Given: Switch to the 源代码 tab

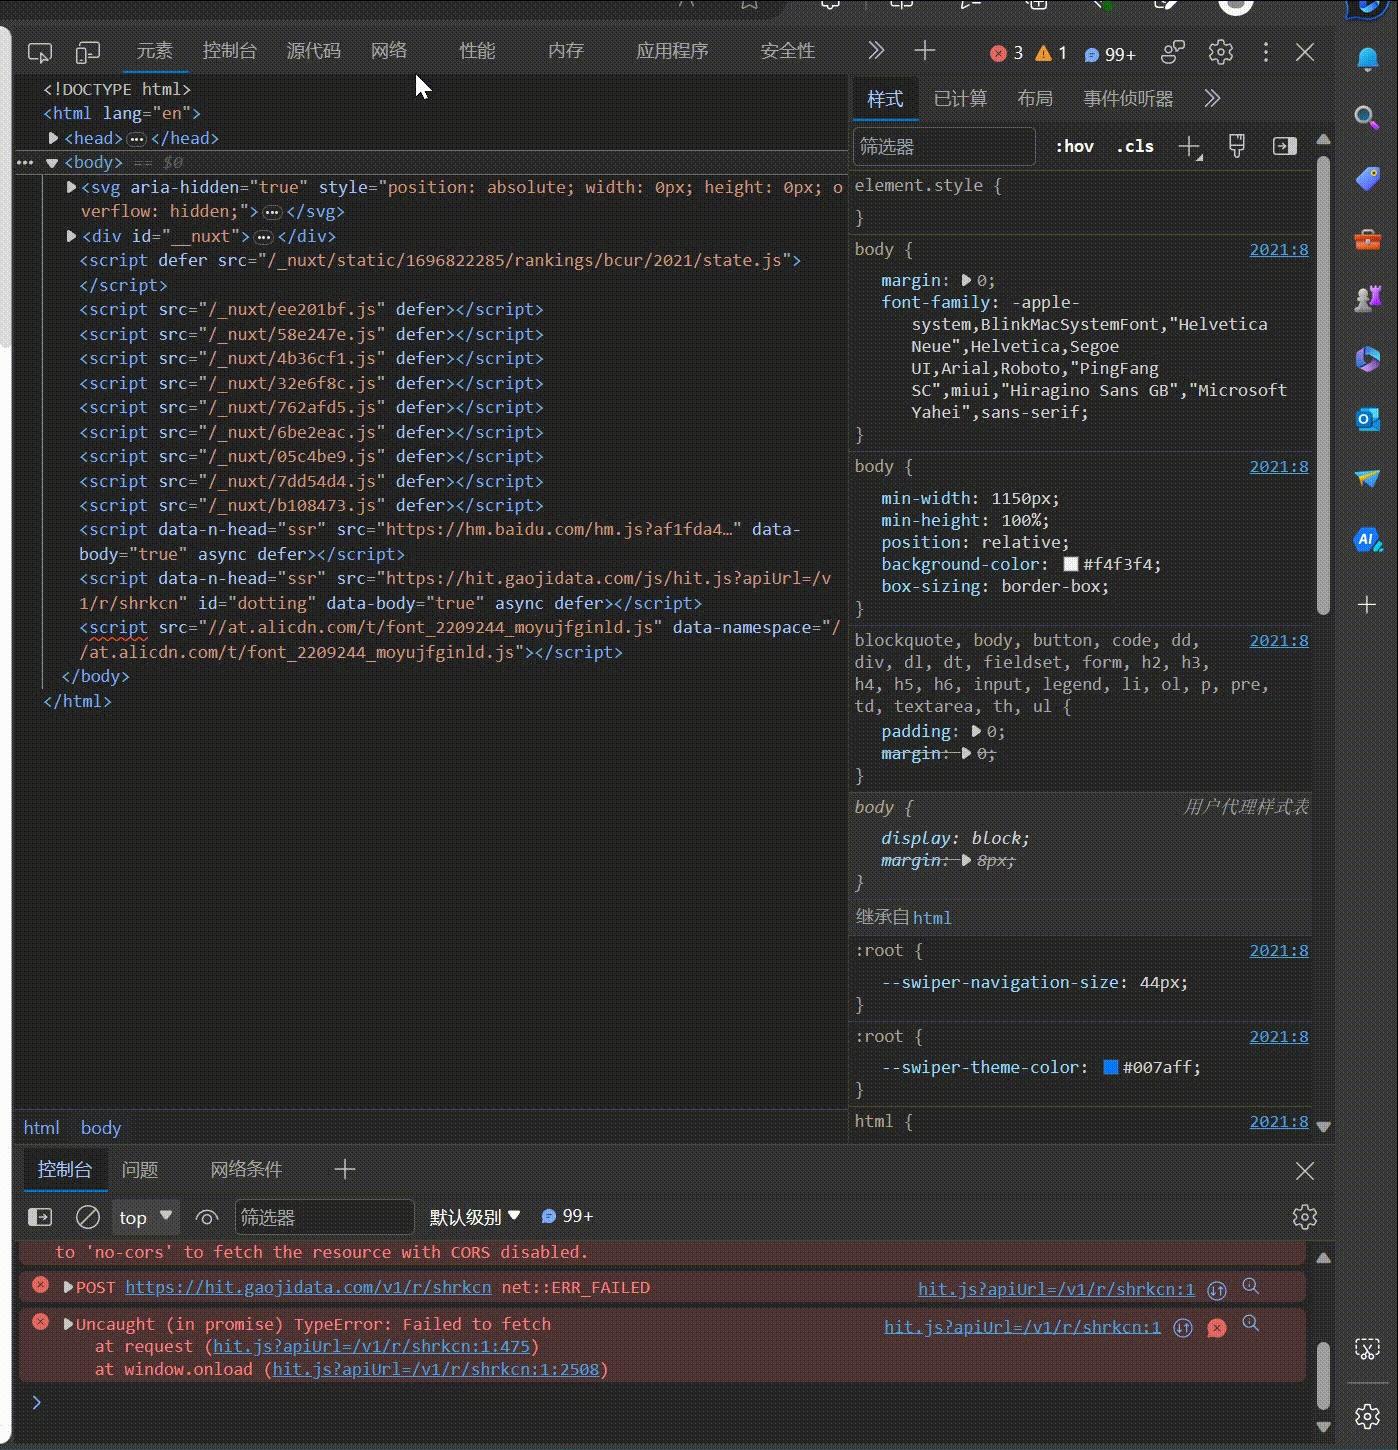Looking at the screenshot, I should click(x=313, y=51).
